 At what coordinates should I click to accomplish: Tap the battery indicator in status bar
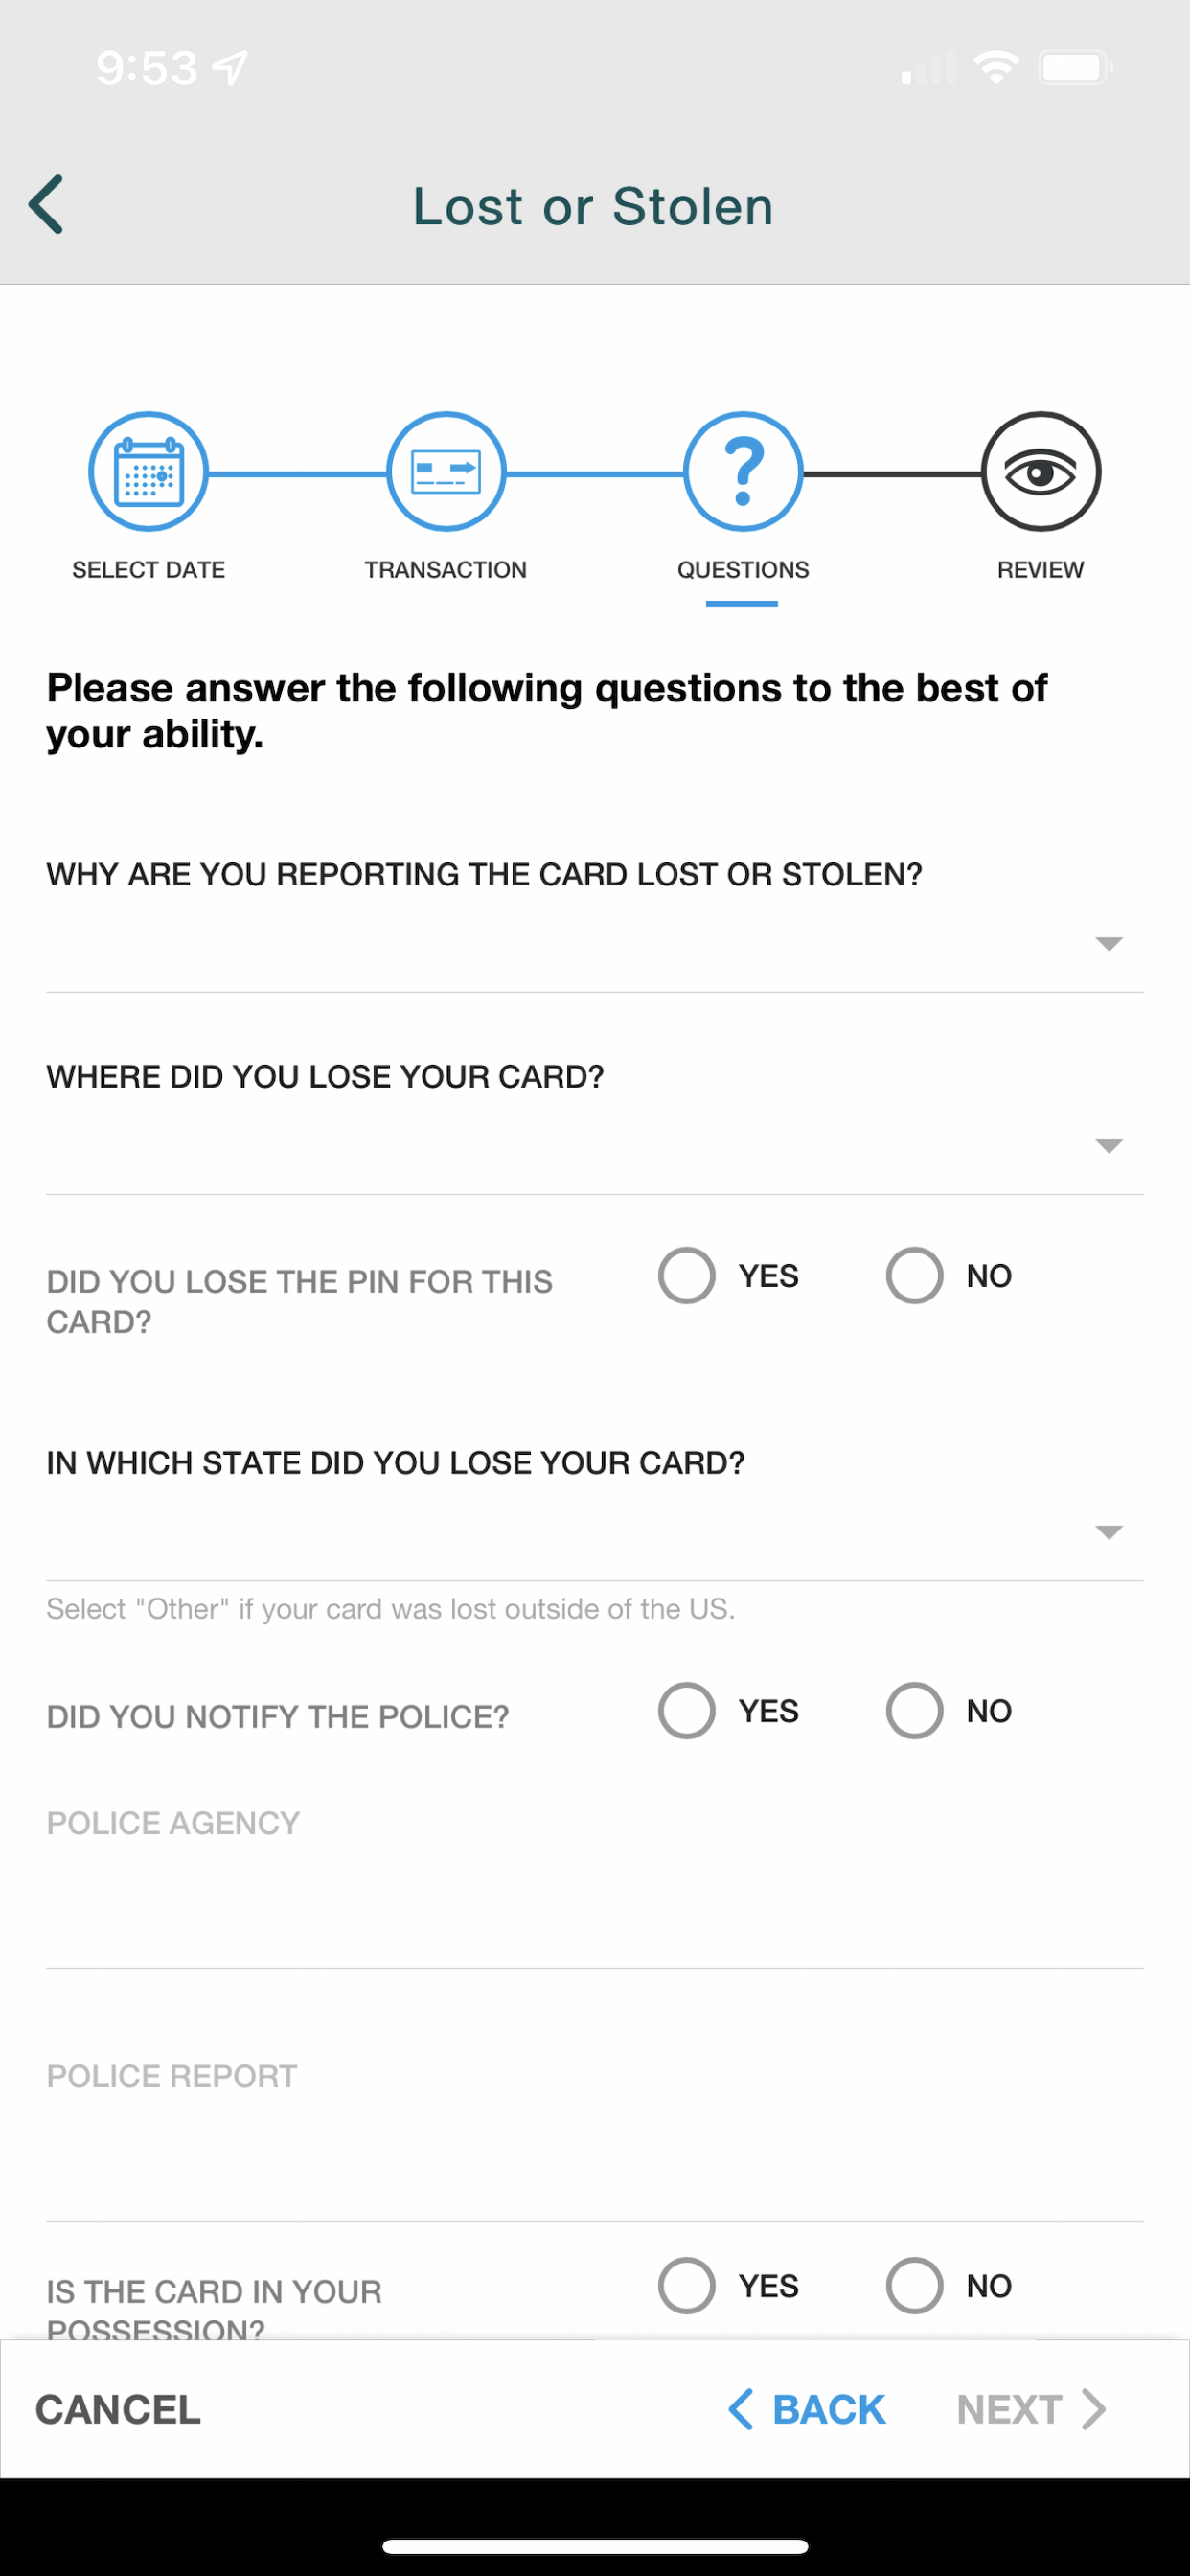[x=1076, y=68]
